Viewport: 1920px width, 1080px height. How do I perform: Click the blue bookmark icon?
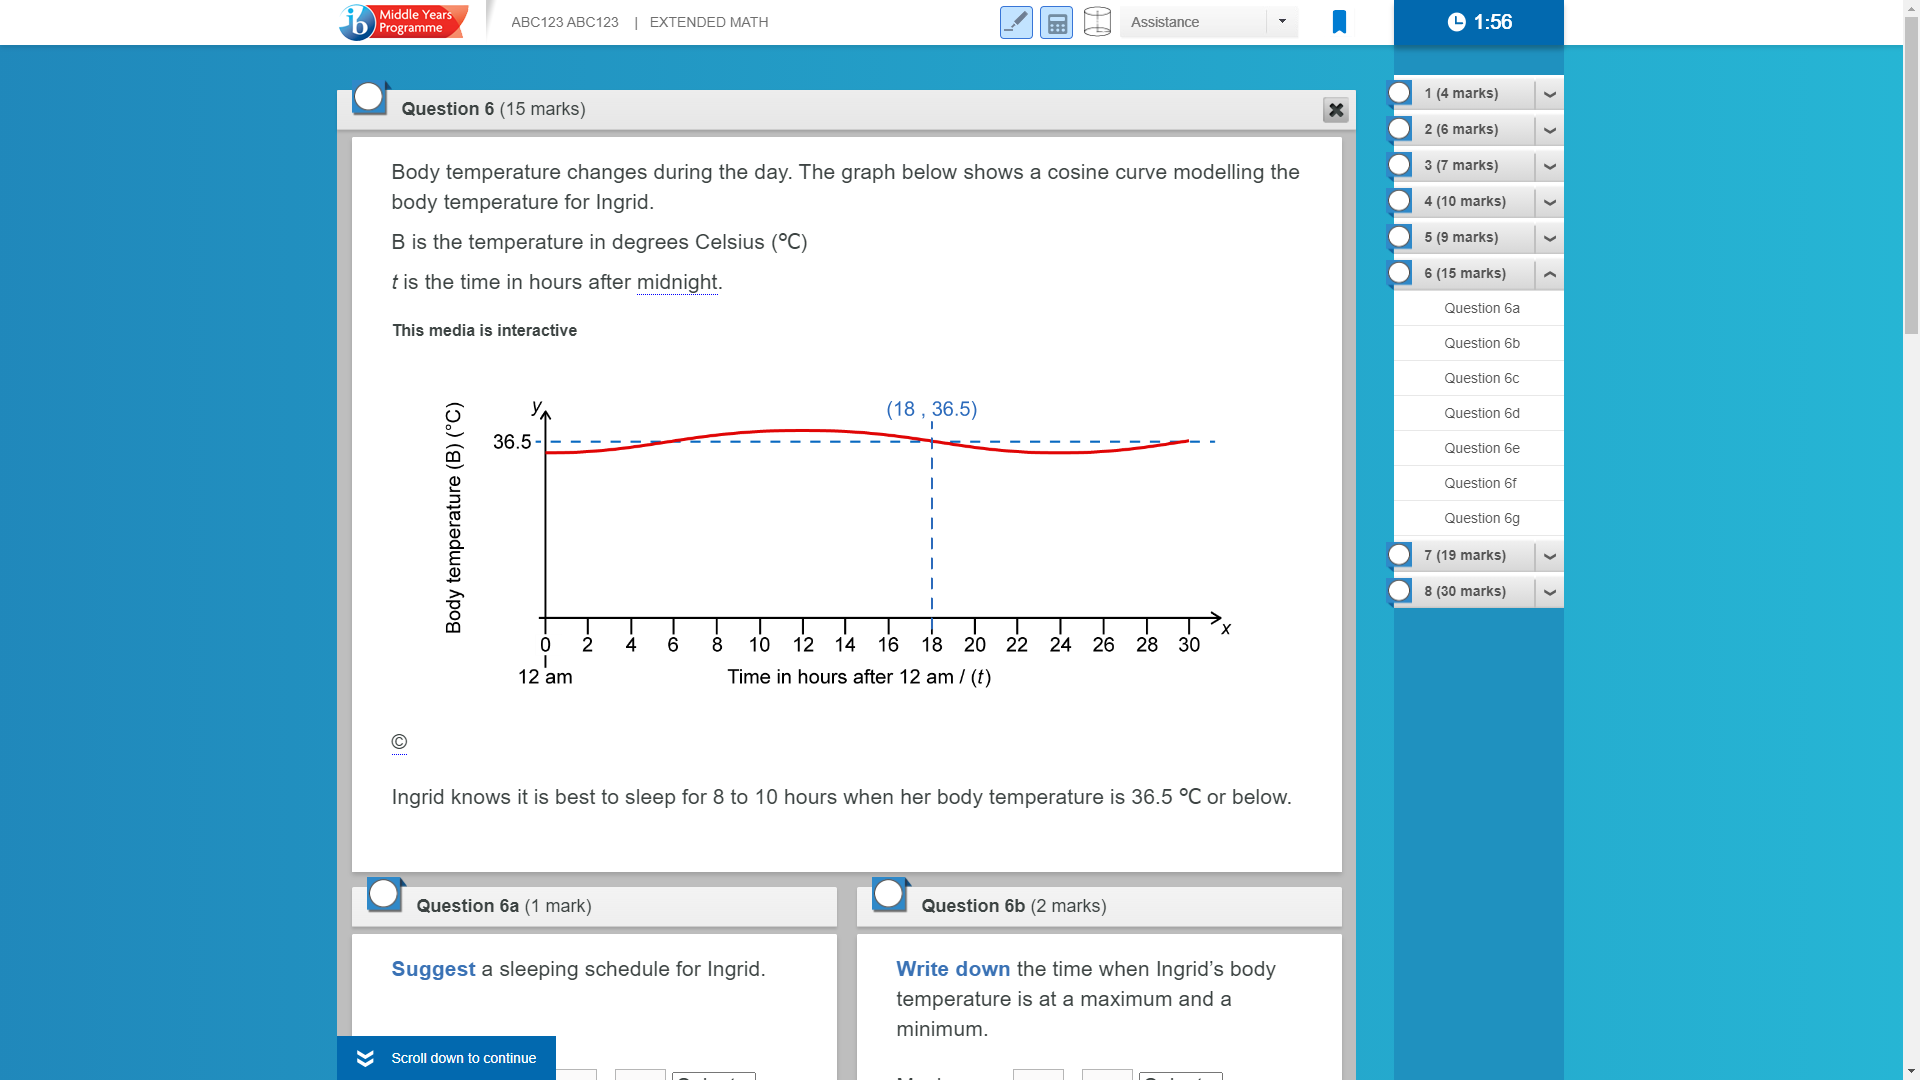1339,22
